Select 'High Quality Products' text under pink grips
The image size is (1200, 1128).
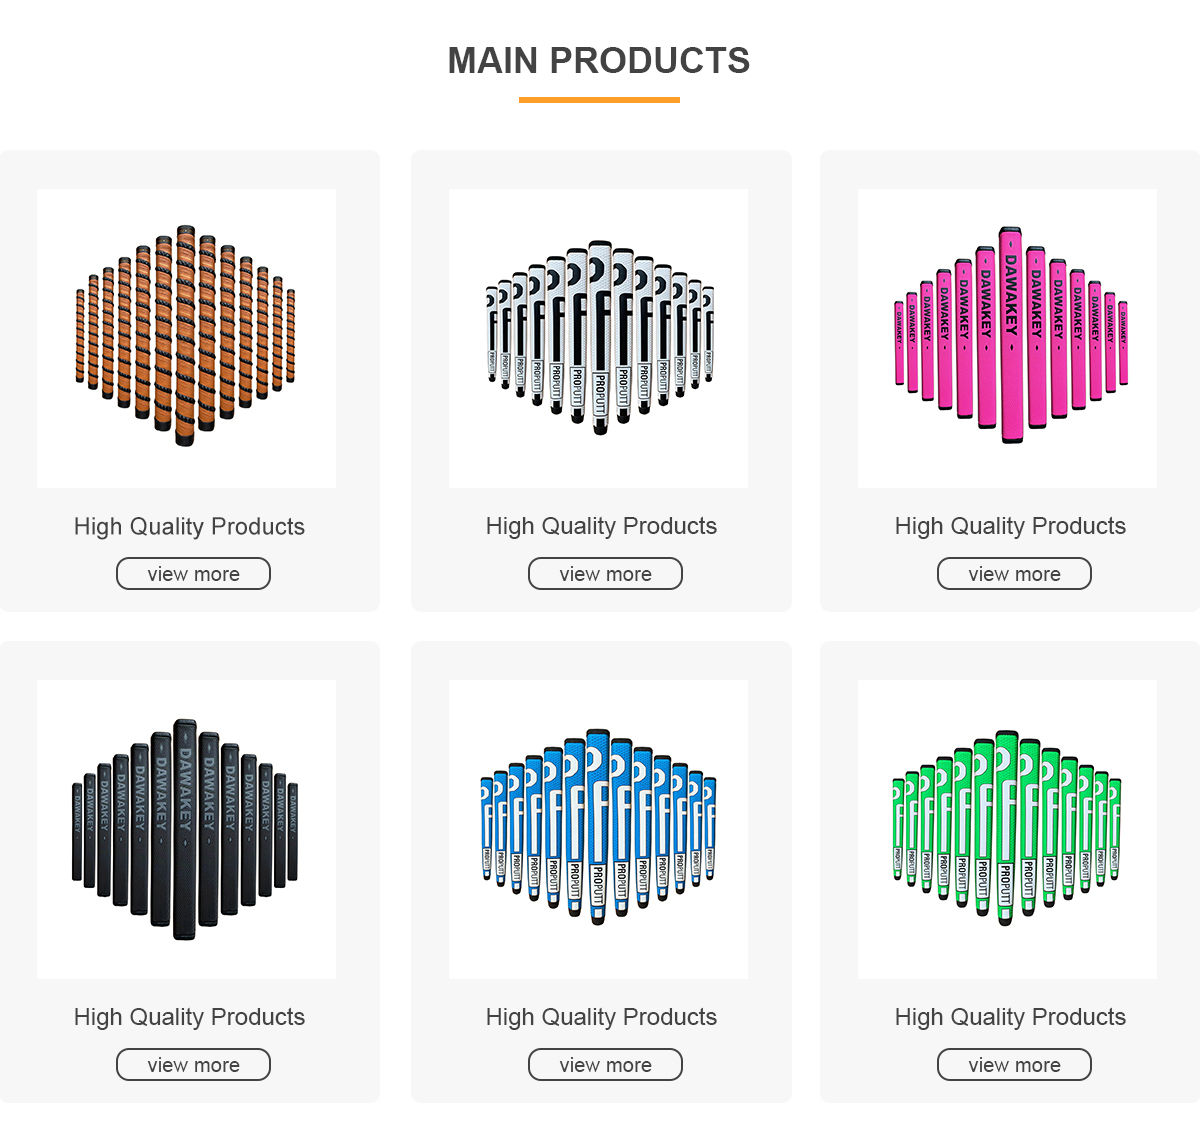coord(1010,526)
